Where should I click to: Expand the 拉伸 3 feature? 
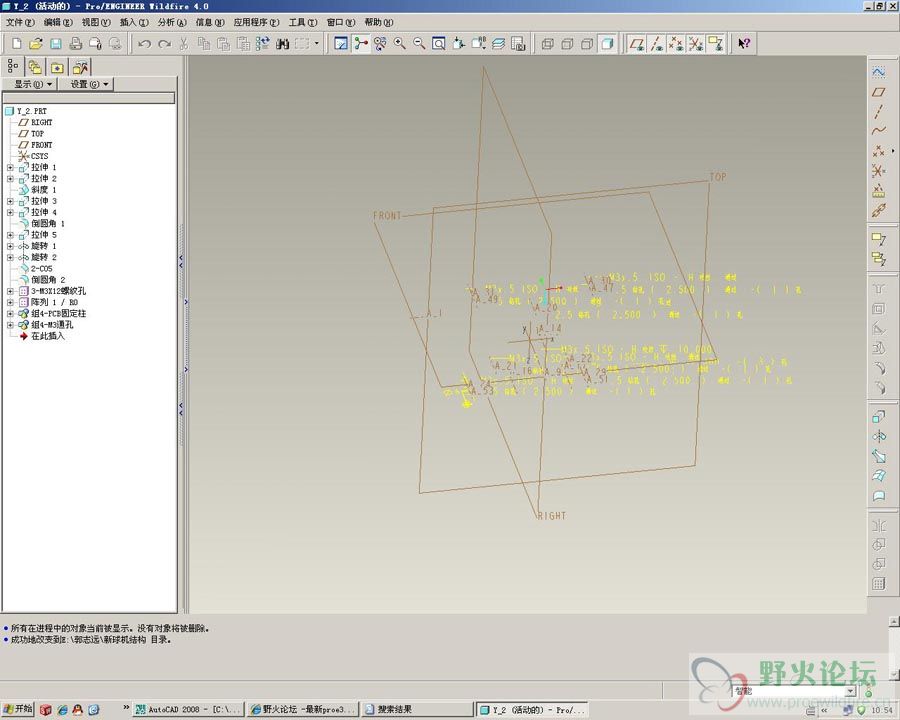[10, 202]
